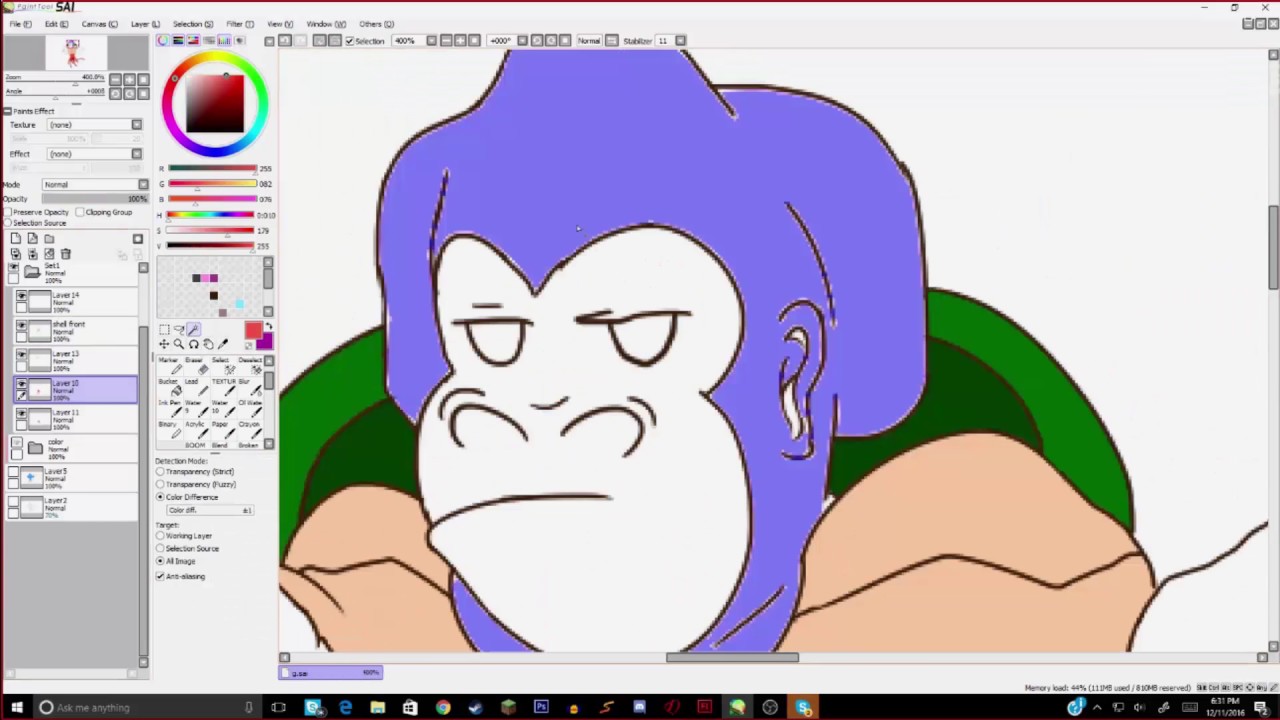
Task: Select the Rotate view tool
Action: pyautogui.click(x=193, y=344)
